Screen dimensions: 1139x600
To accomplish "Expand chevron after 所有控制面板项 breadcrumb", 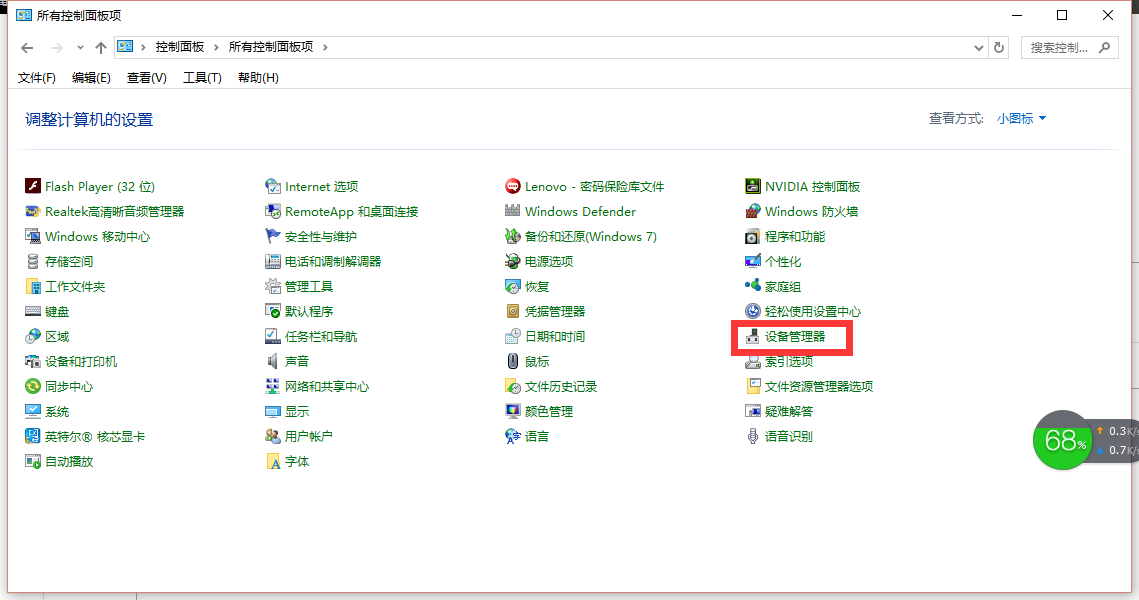I will pos(325,47).
